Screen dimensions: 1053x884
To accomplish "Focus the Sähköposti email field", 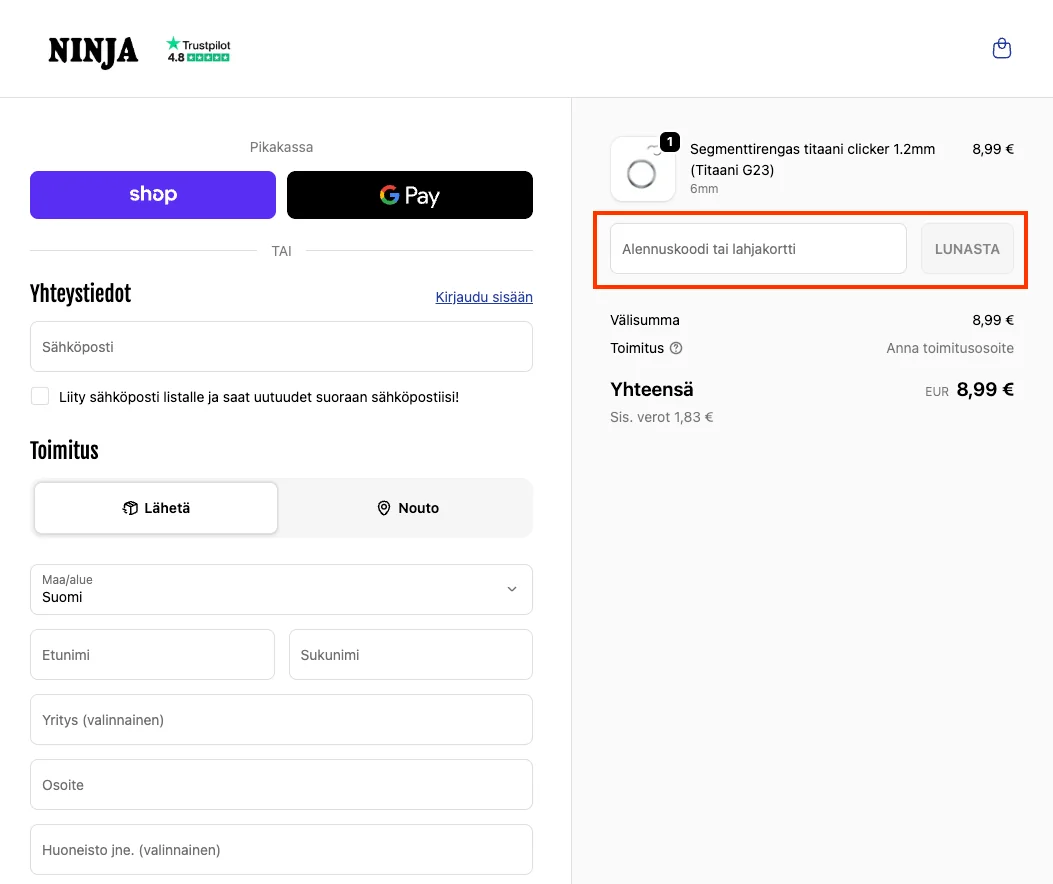I will (281, 347).
